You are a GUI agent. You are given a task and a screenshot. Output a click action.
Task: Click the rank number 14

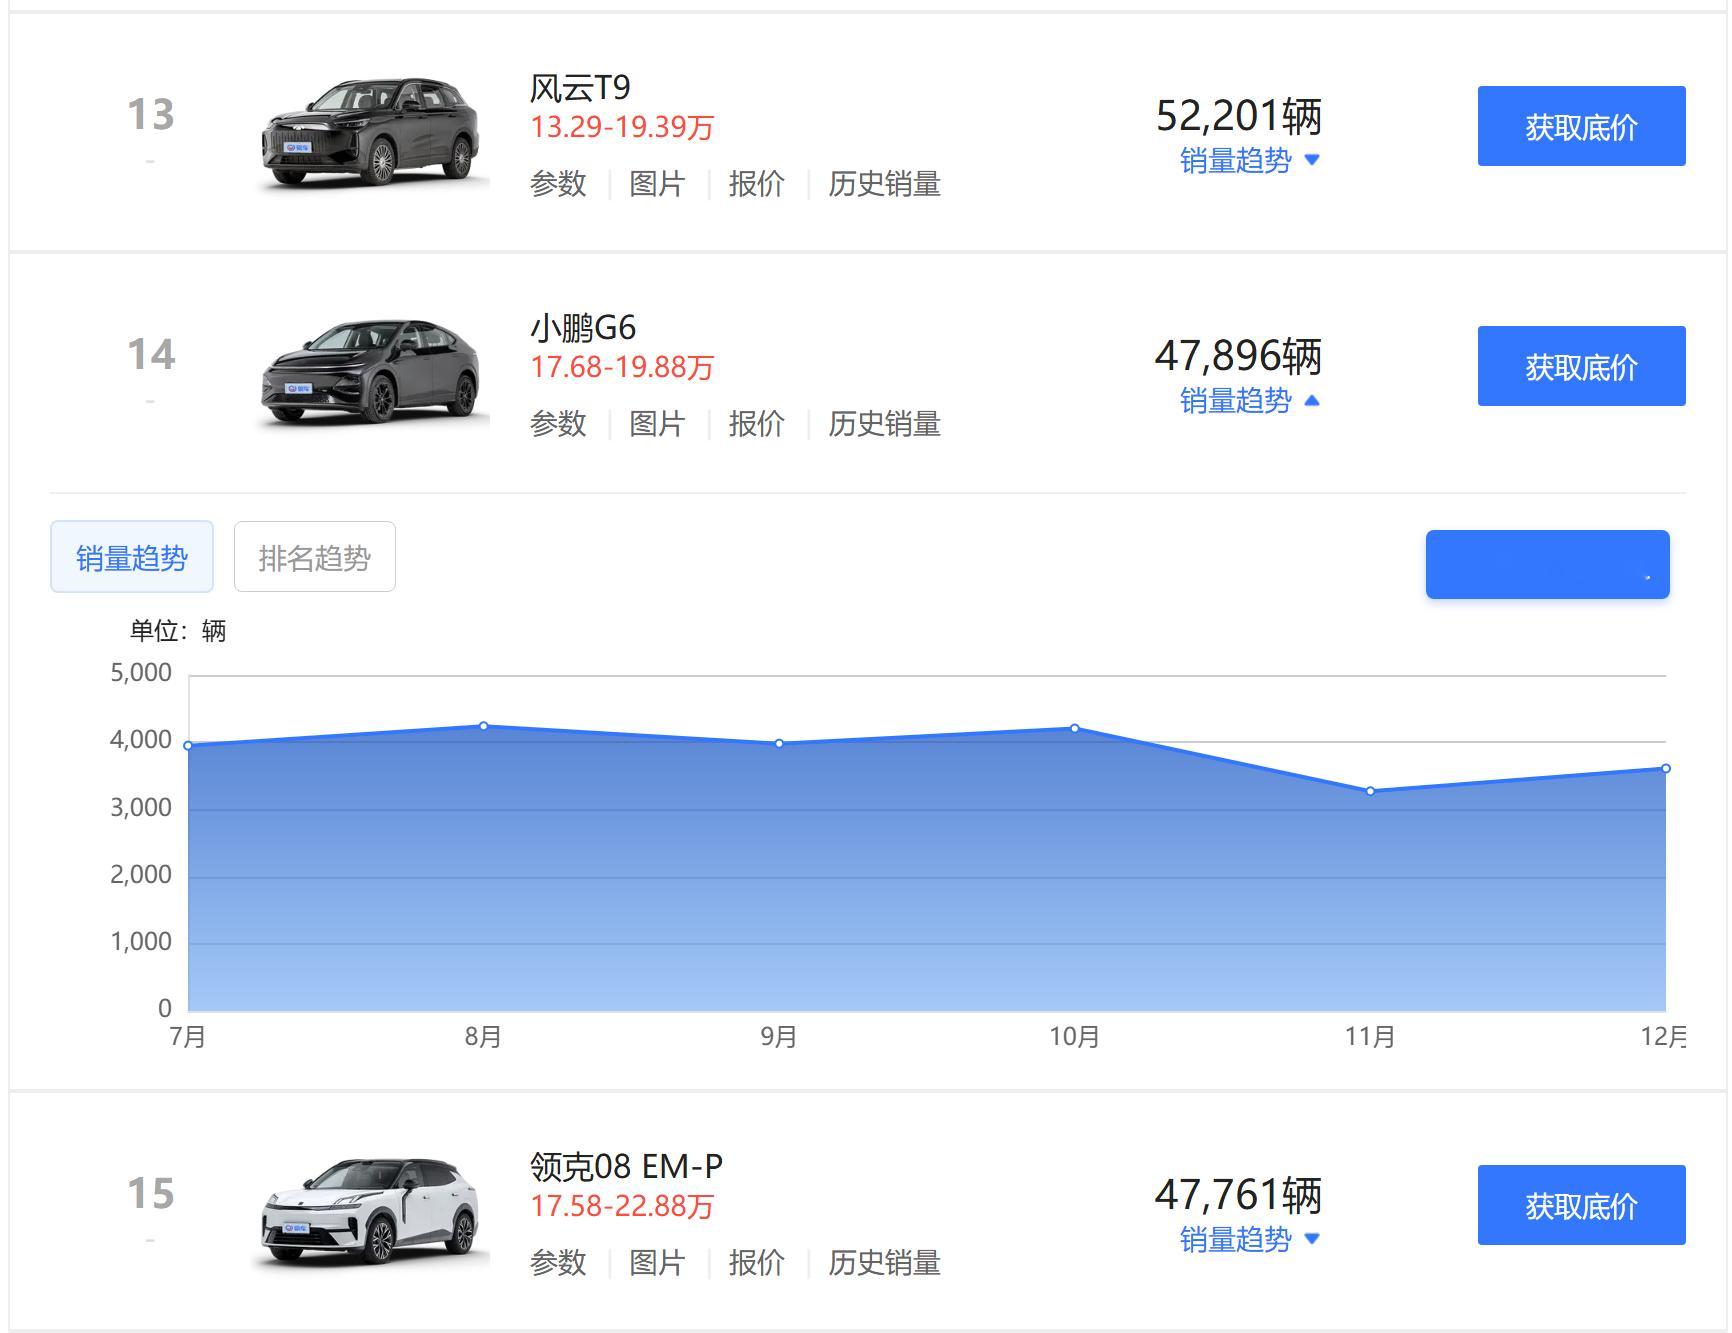point(151,355)
